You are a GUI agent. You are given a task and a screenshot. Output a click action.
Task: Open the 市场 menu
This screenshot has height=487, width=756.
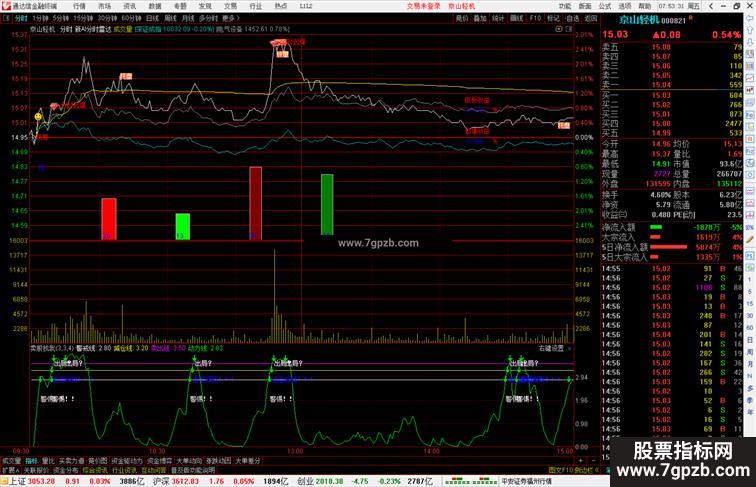tap(105, 6)
